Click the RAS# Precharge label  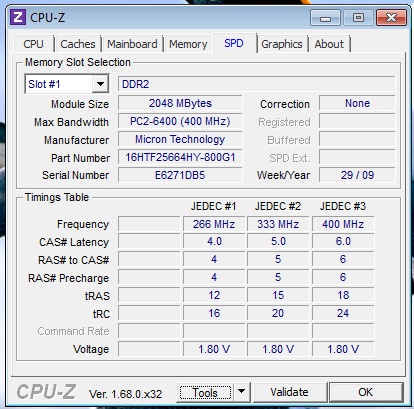point(69,278)
